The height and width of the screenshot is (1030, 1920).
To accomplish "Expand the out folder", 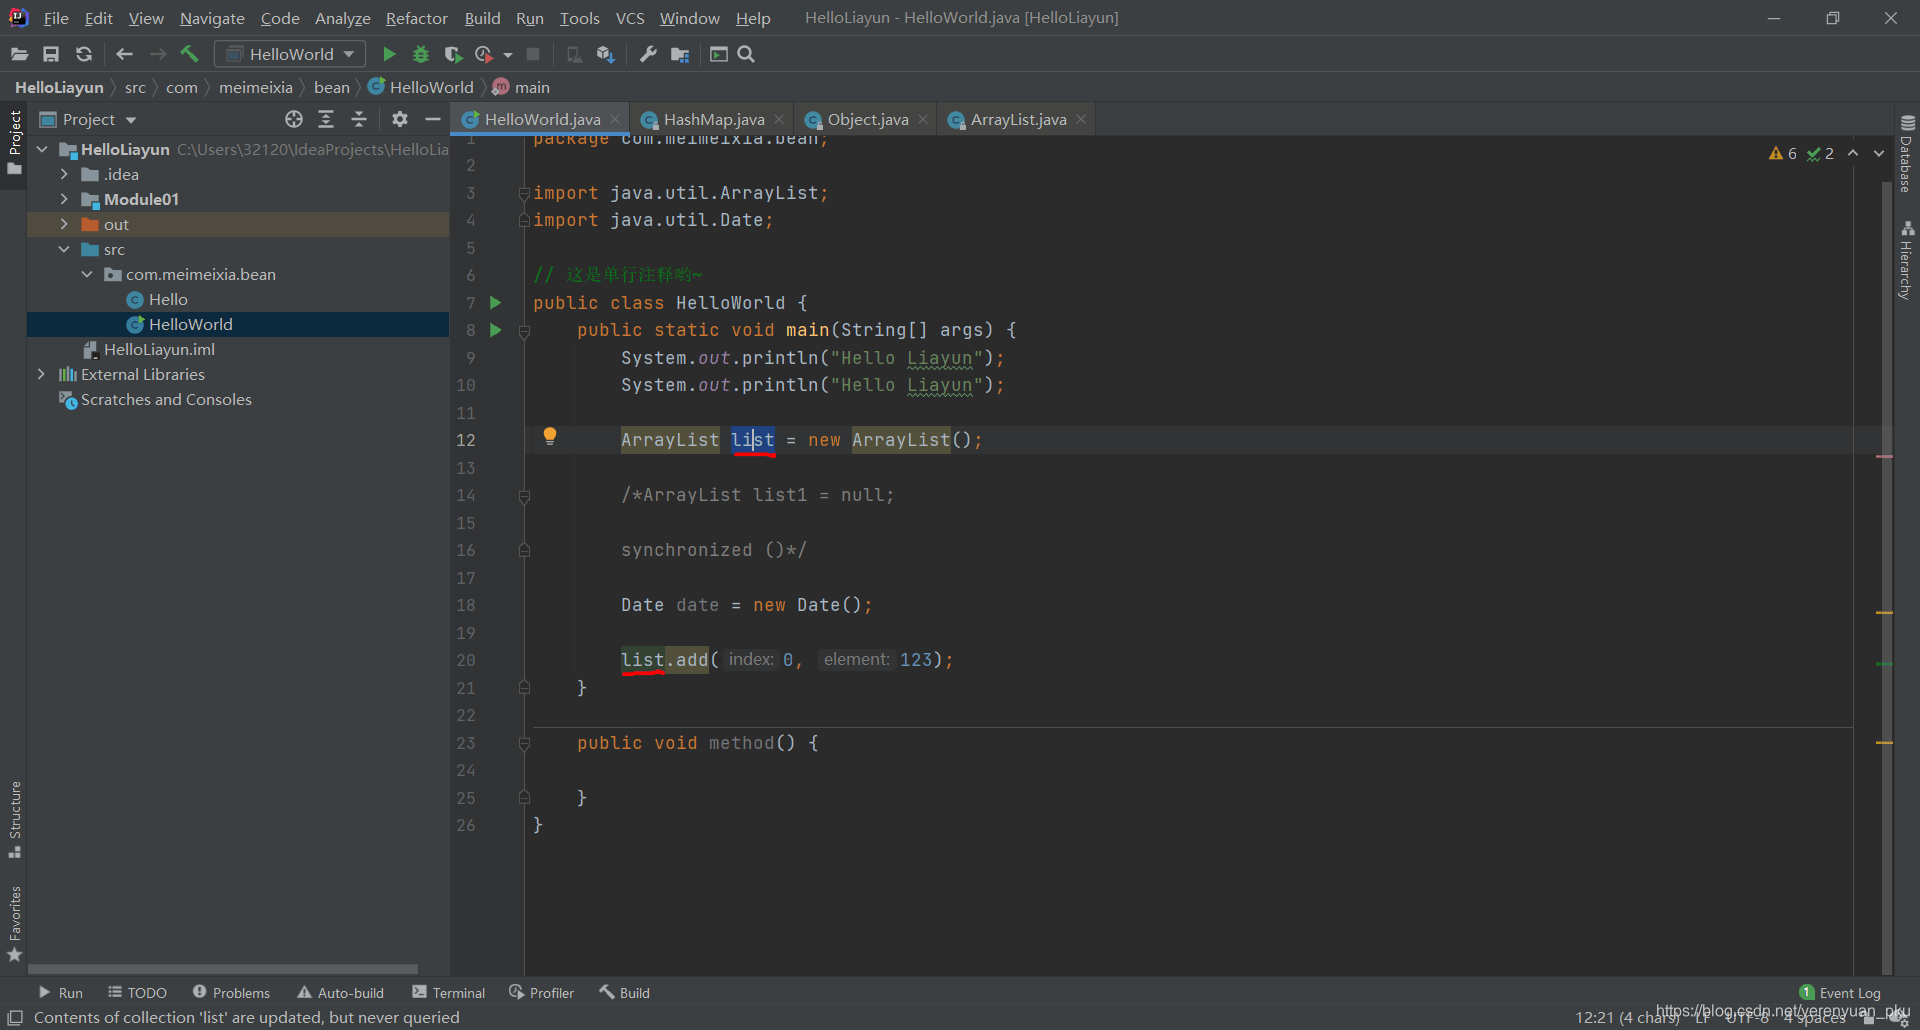I will [64, 224].
